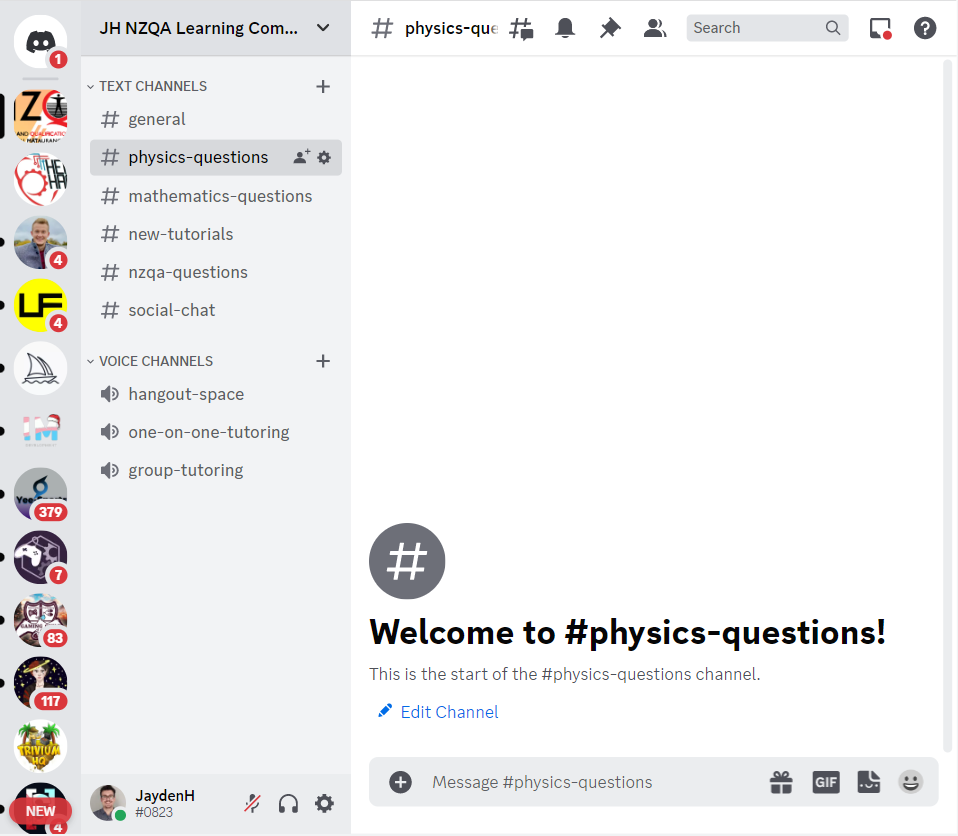Open the sailboat Midjourney server
The width and height of the screenshot is (958, 836).
(40, 368)
